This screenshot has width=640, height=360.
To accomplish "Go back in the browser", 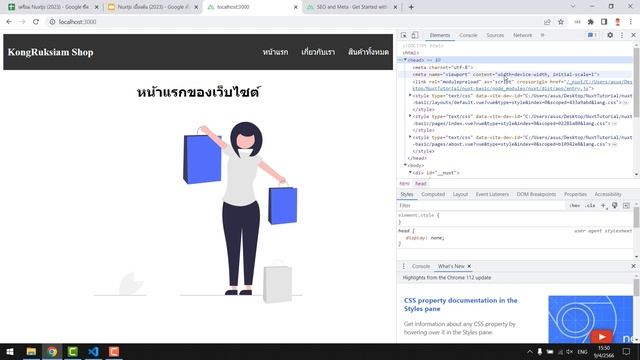I will (x=9, y=22).
